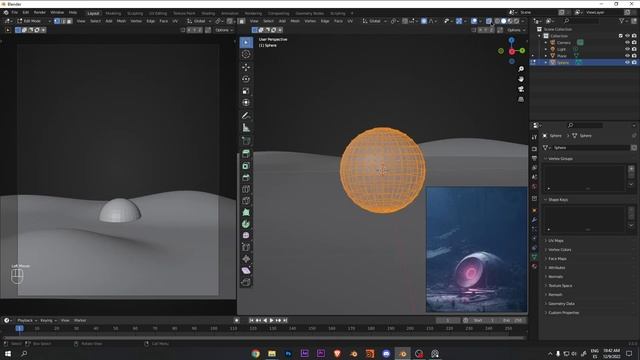Screen dimensions: 640x360
Task: Switch to Rendered shading mode
Action: point(516,21)
